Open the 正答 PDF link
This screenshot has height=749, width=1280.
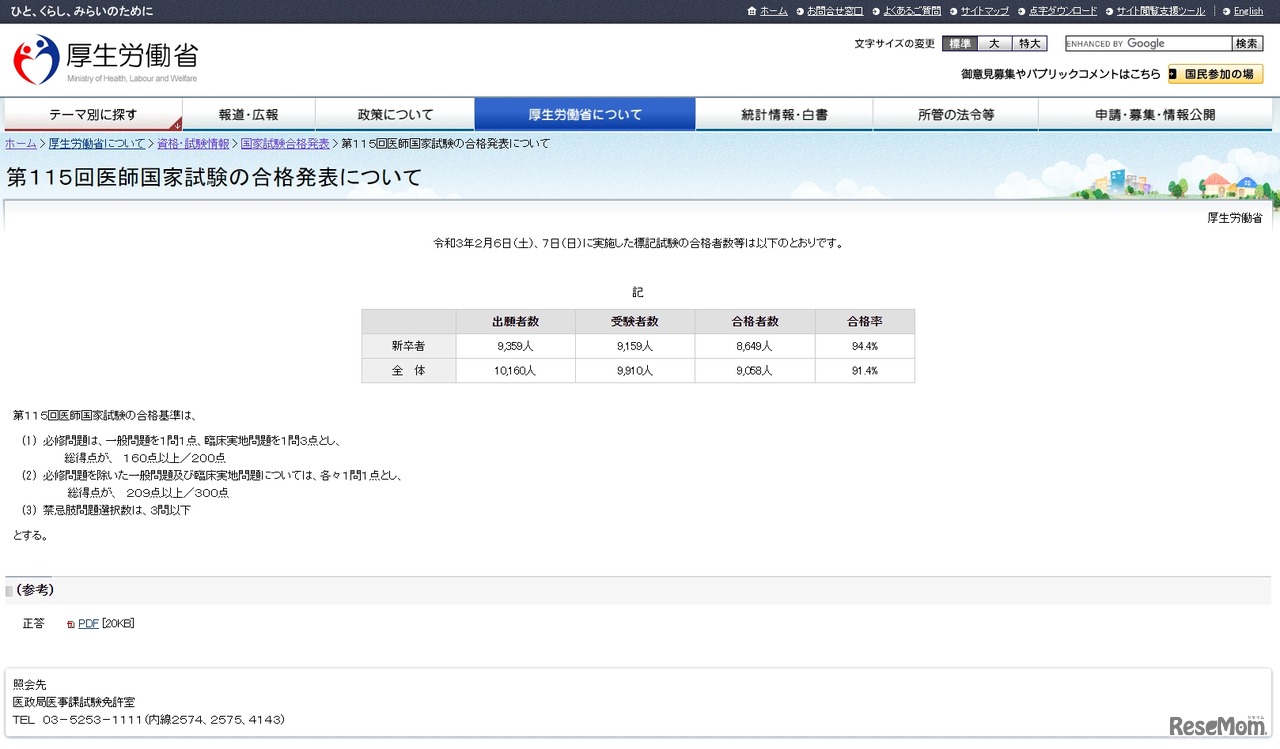tap(88, 624)
